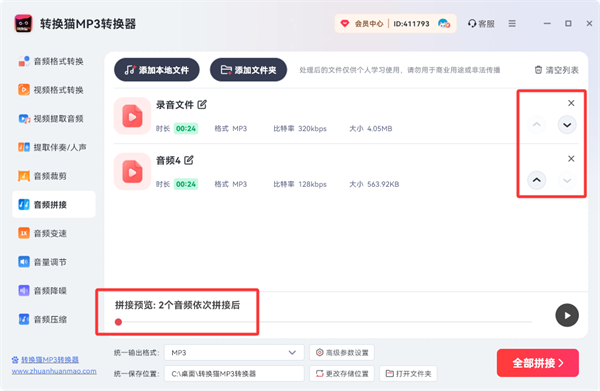Image resolution: width=600 pixels, height=391 pixels.
Task: Click the red preview progress handle
Action: tap(119, 322)
